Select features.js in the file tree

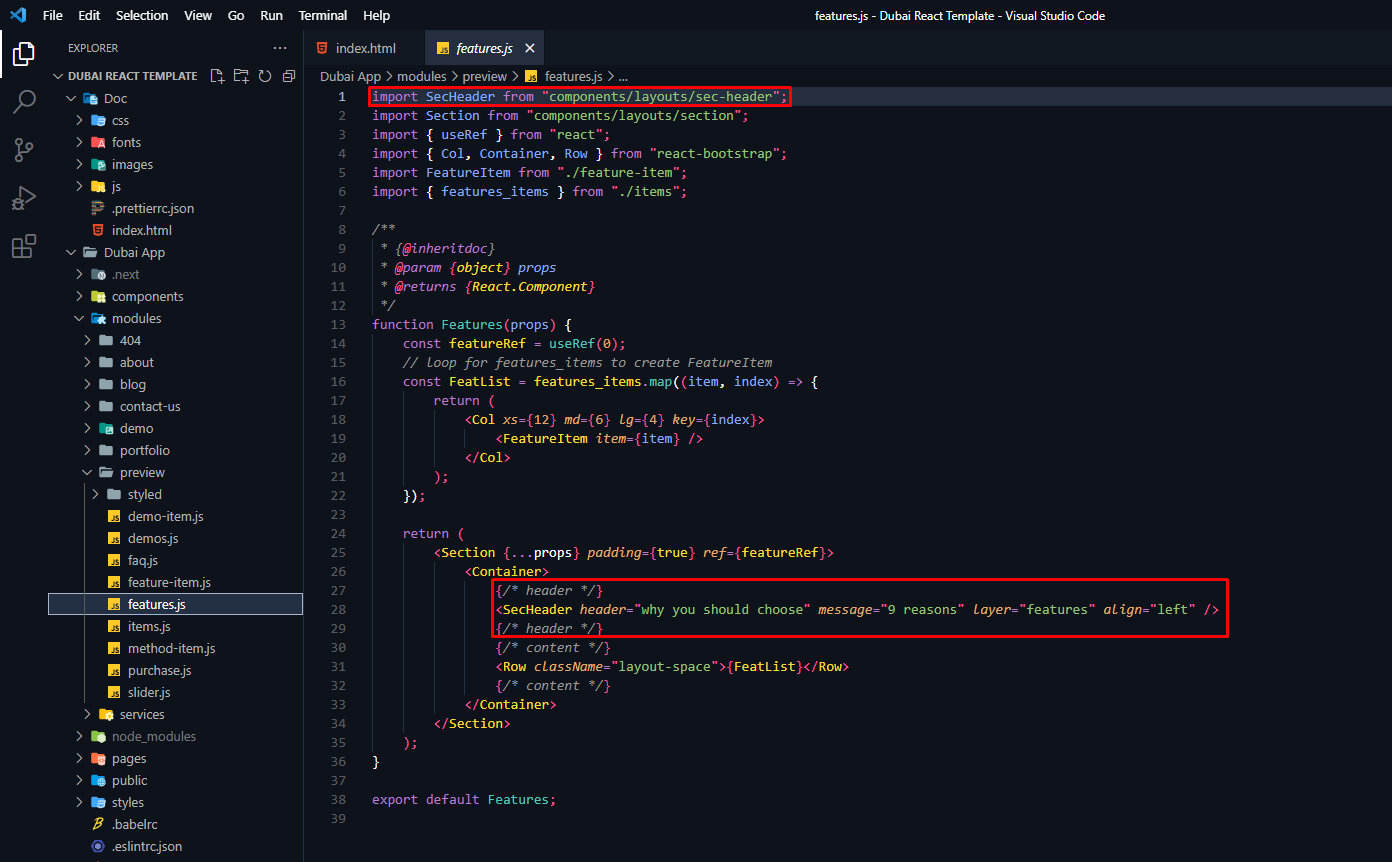pos(175,604)
